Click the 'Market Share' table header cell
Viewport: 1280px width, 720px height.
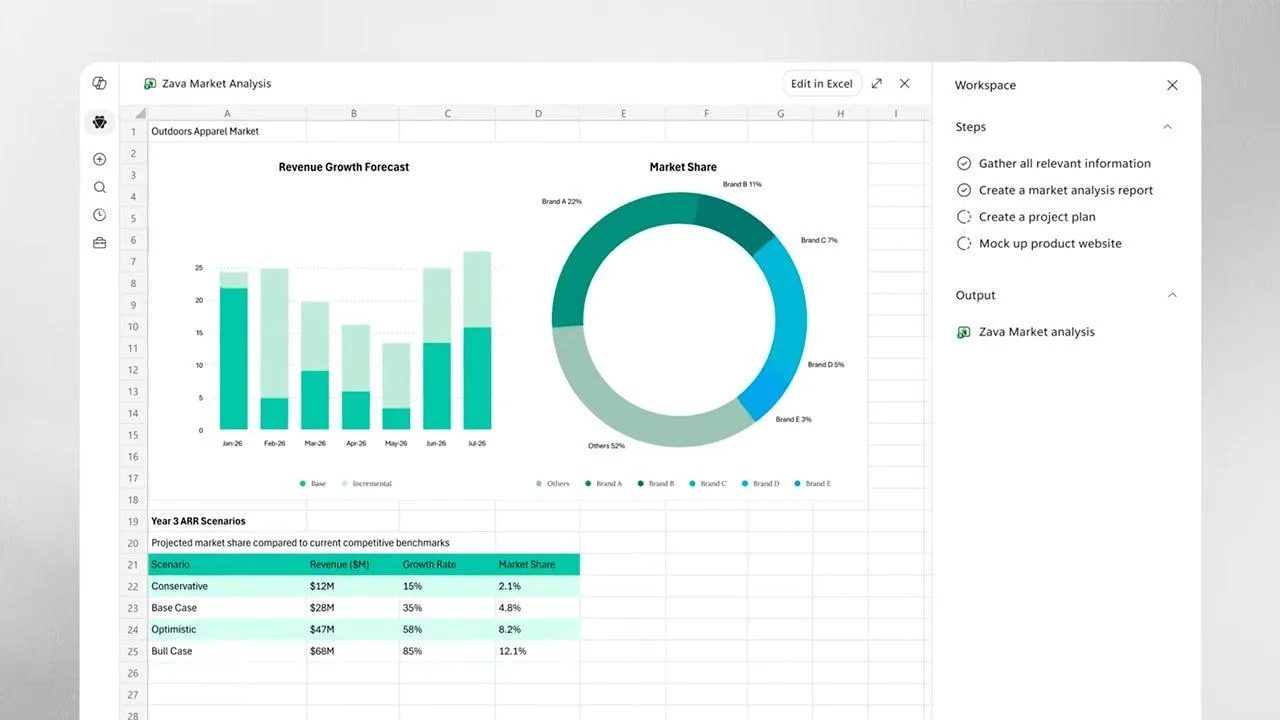click(x=538, y=565)
